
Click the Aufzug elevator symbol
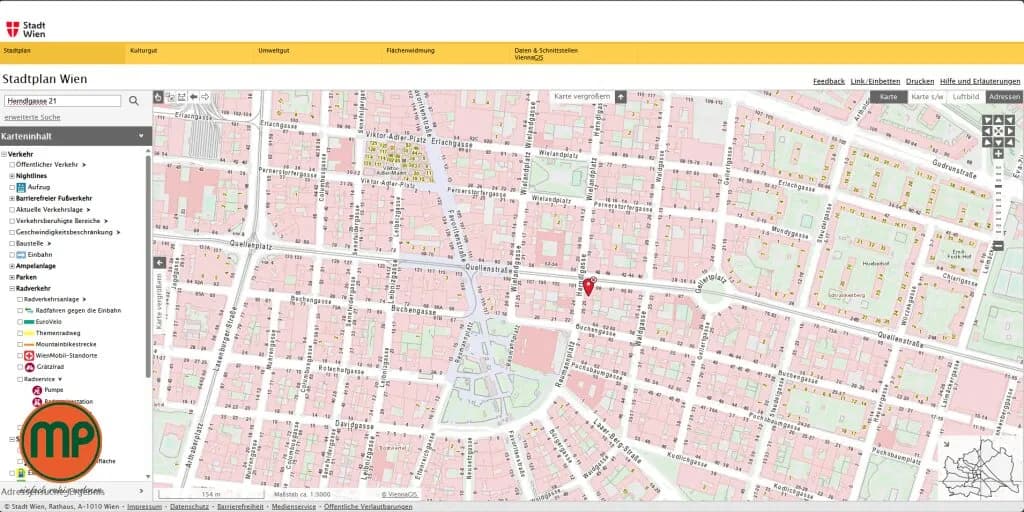click(21, 187)
